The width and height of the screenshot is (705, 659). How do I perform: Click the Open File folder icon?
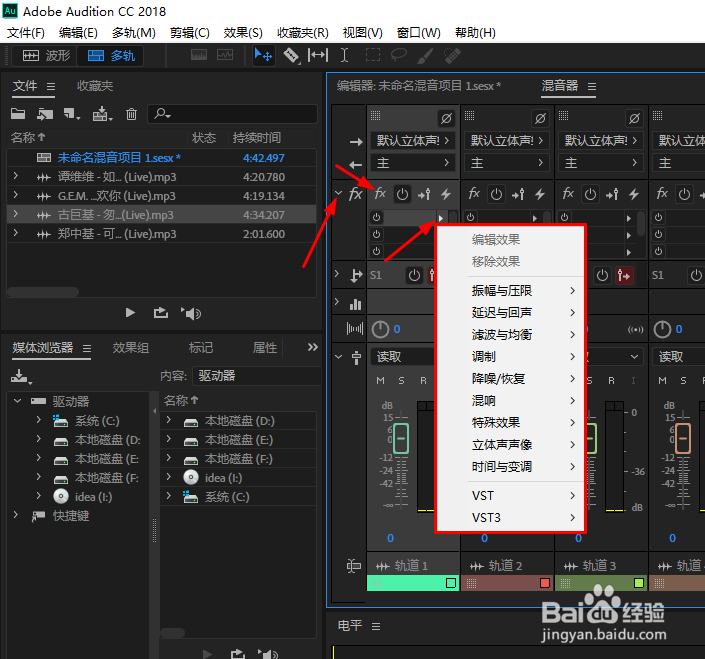[18, 114]
